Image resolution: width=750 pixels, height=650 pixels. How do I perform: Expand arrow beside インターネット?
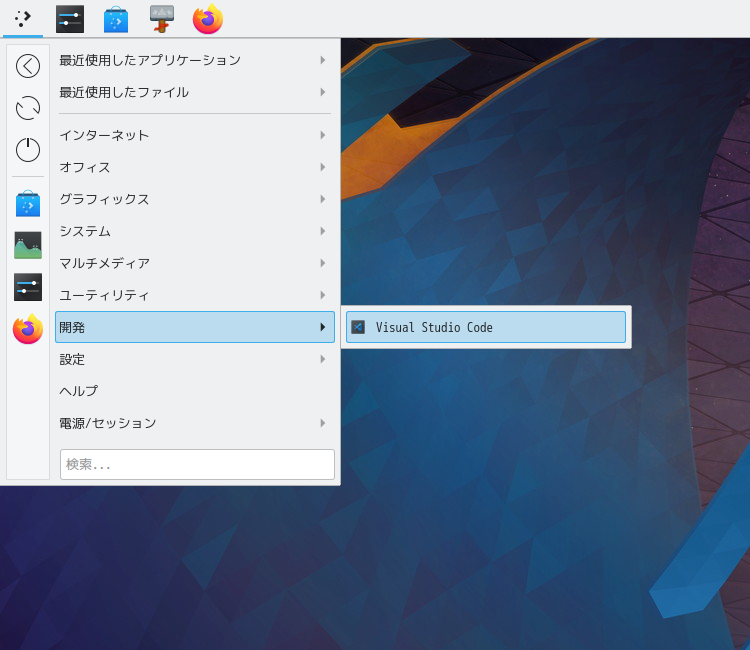point(323,135)
